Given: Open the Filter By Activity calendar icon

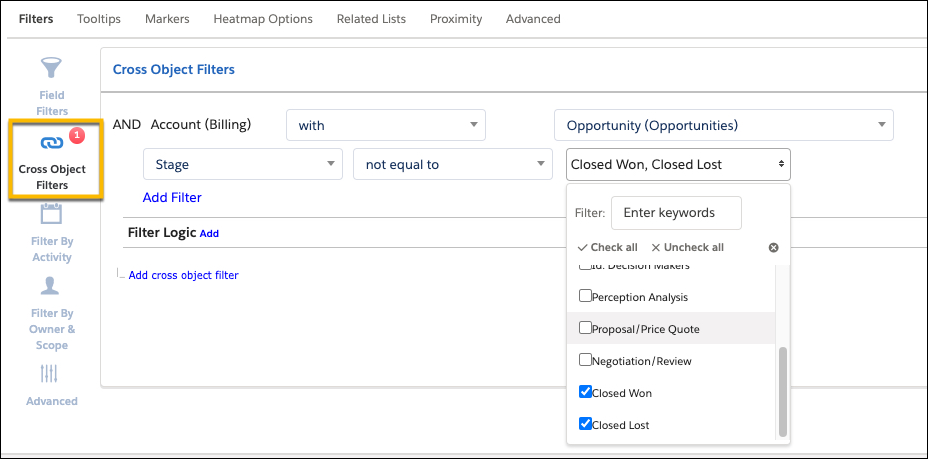Looking at the screenshot, I should [52, 213].
